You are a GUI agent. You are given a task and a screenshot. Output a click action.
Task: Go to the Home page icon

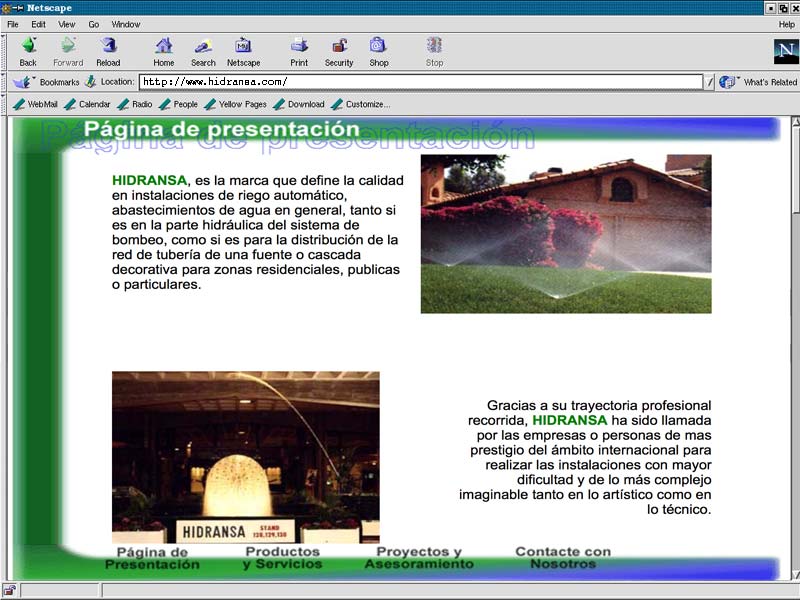pyautogui.click(x=164, y=46)
